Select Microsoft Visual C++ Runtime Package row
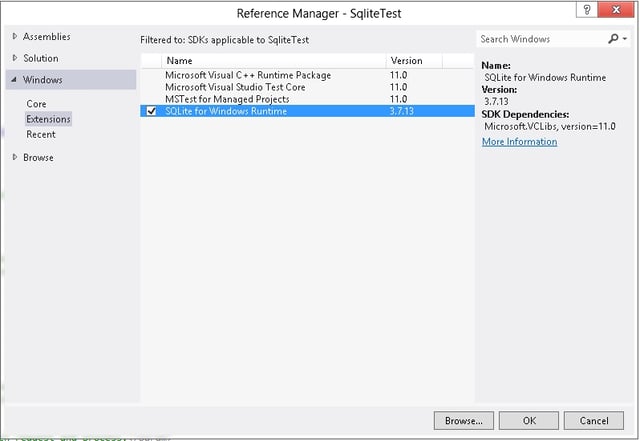The height and width of the screenshot is (441, 640). click(x=307, y=75)
